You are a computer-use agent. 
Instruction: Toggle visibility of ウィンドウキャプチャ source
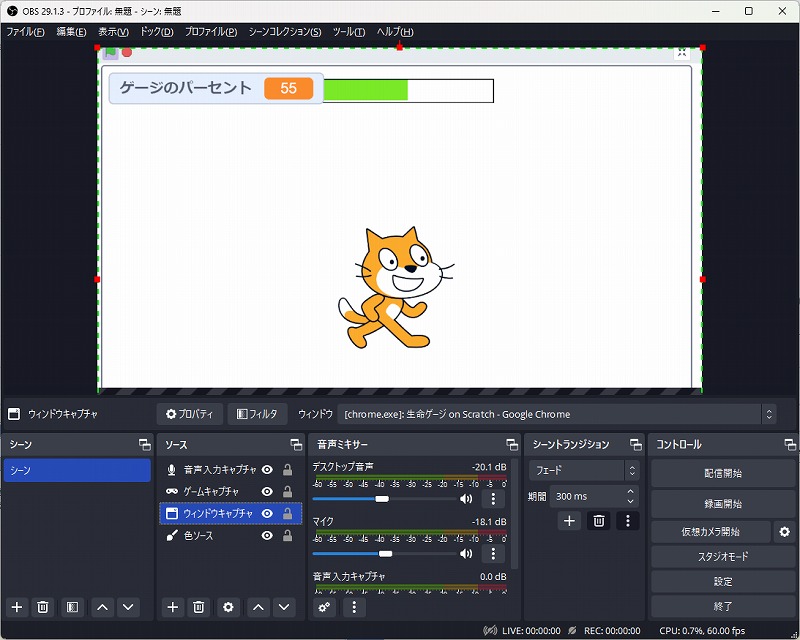coord(267,513)
